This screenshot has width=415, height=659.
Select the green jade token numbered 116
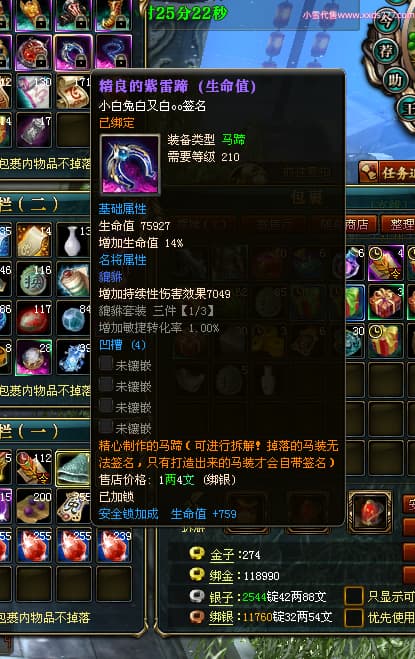click(34, 279)
